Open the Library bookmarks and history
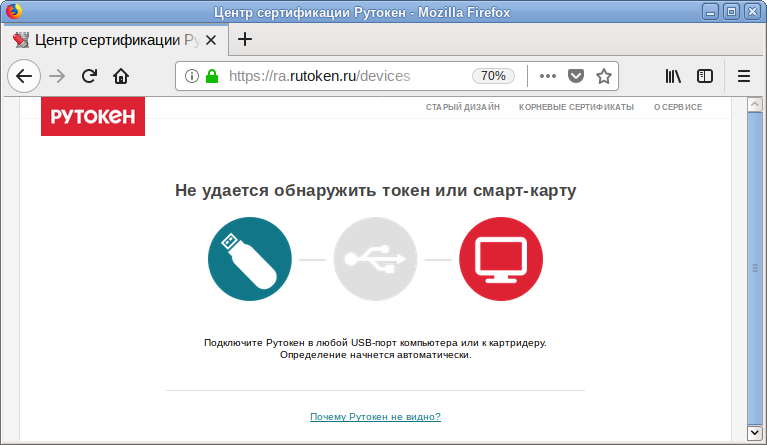Image resolution: width=767 pixels, height=445 pixels. (x=673, y=76)
